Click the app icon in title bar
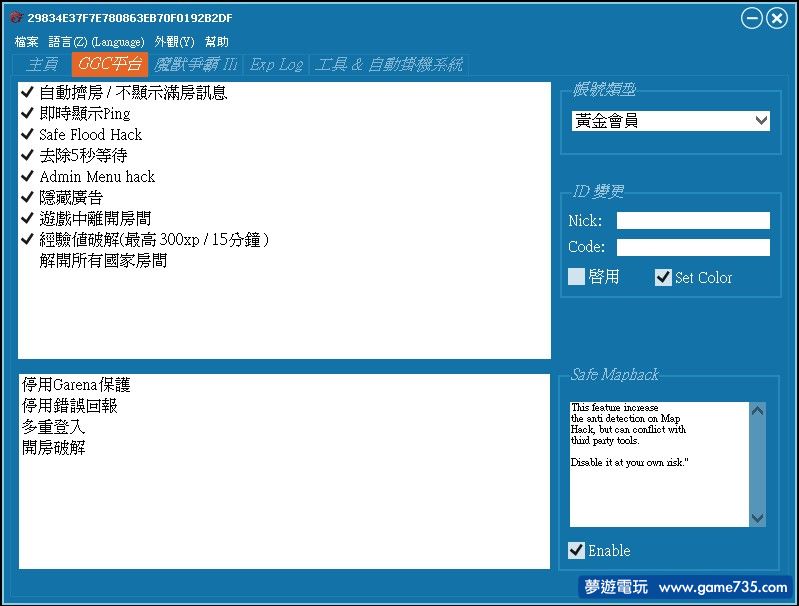The image size is (799, 606). (x=16, y=18)
